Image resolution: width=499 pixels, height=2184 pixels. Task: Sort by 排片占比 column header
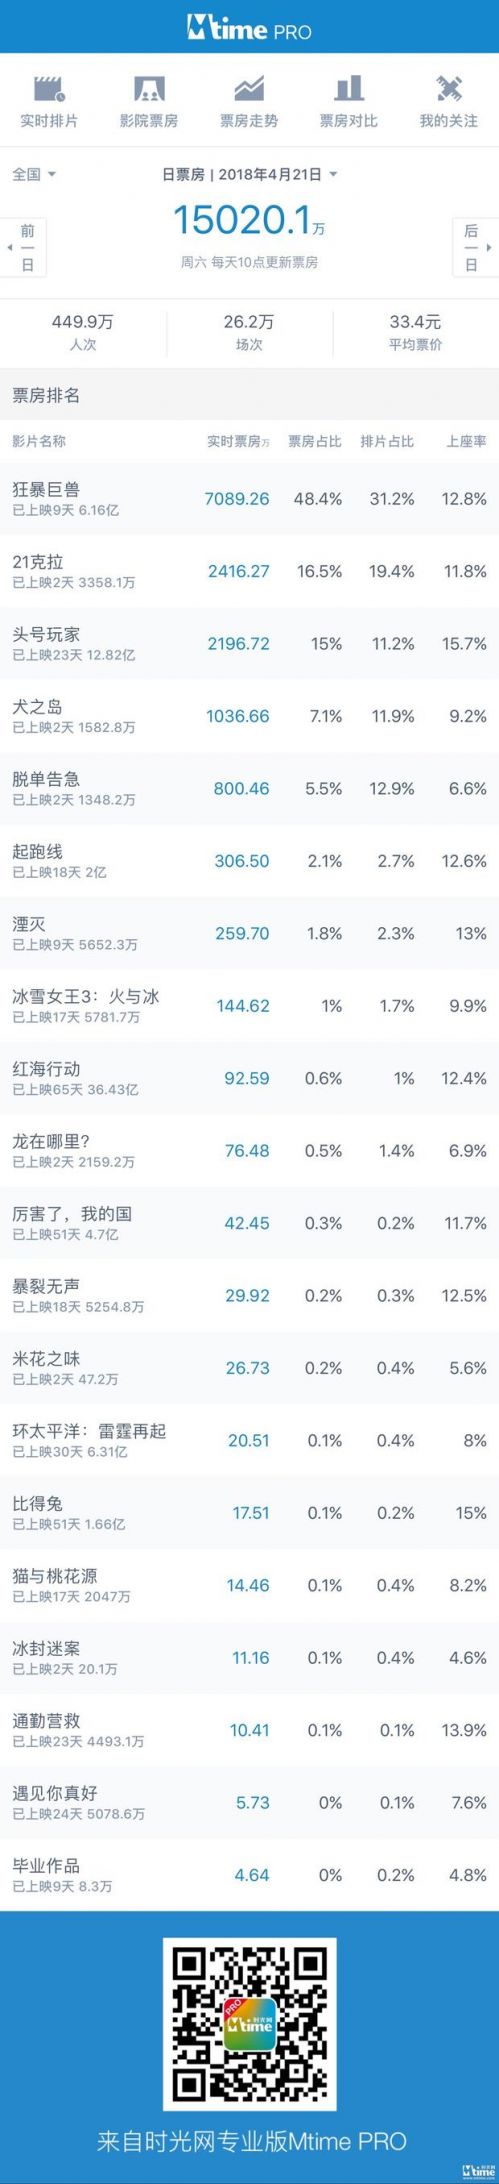pos(387,441)
